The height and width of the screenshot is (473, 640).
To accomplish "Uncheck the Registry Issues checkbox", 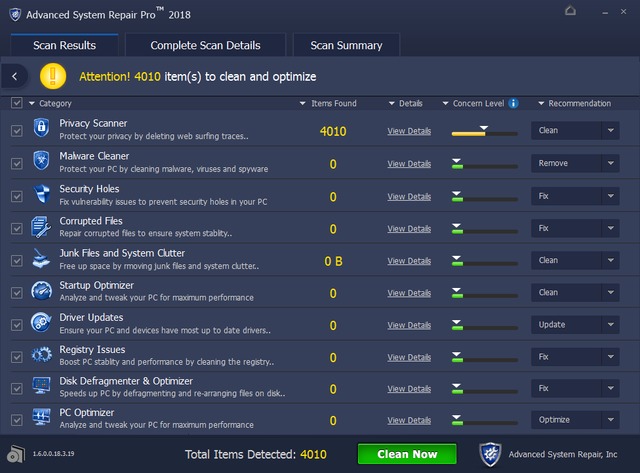I will (x=17, y=357).
